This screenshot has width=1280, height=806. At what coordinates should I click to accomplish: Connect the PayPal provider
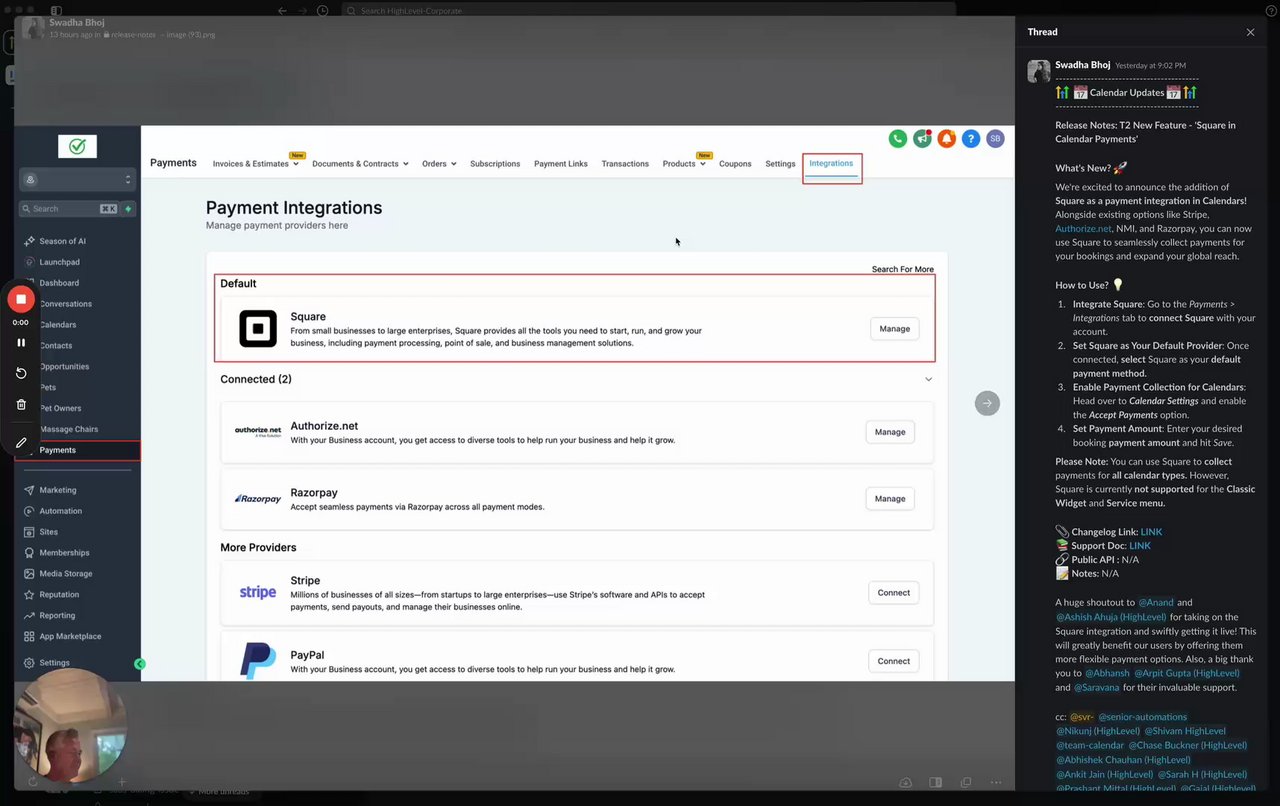tap(894, 661)
